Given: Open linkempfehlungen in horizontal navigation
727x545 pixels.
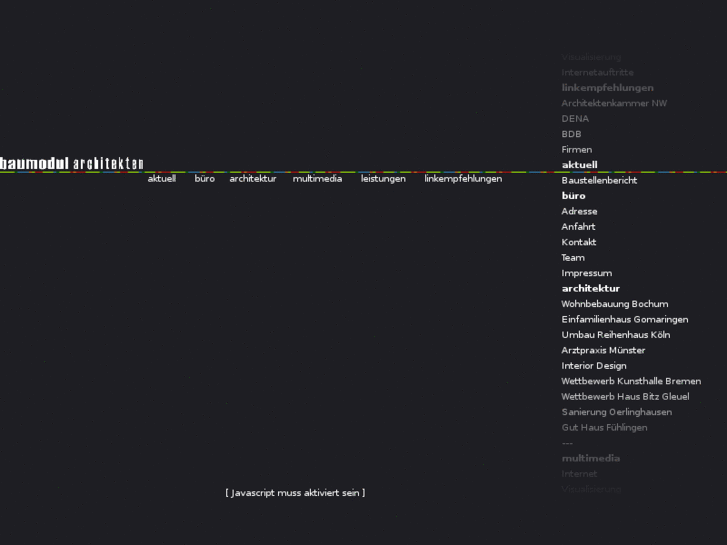Looking at the screenshot, I should pyautogui.click(x=463, y=179).
